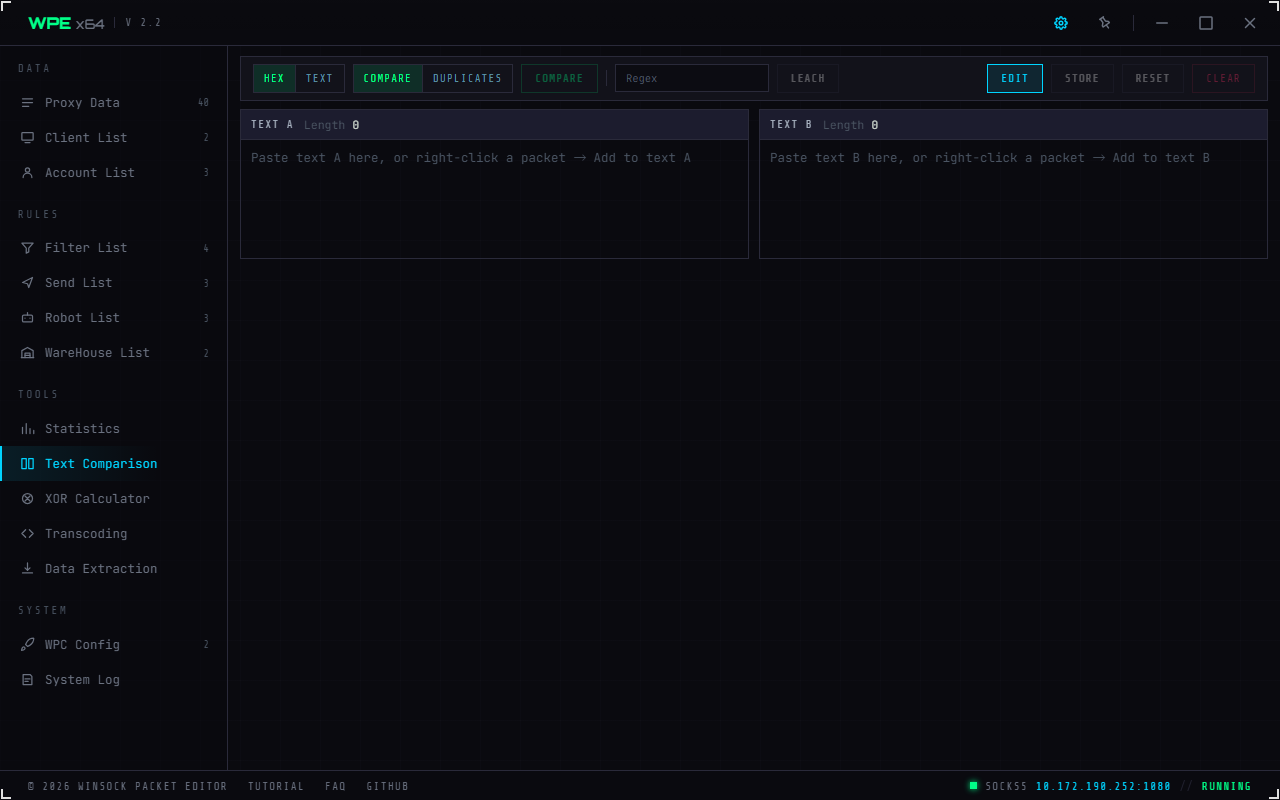Select the COMPARE mode toggle
This screenshot has width=1280, height=800.
click(x=388, y=79)
